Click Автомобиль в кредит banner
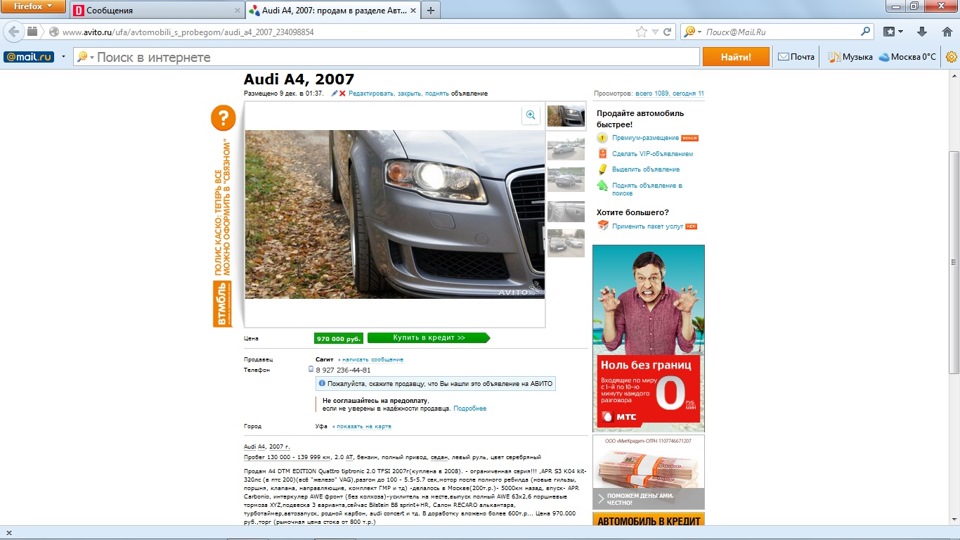This screenshot has height=540, width=960. click(648, 520)
